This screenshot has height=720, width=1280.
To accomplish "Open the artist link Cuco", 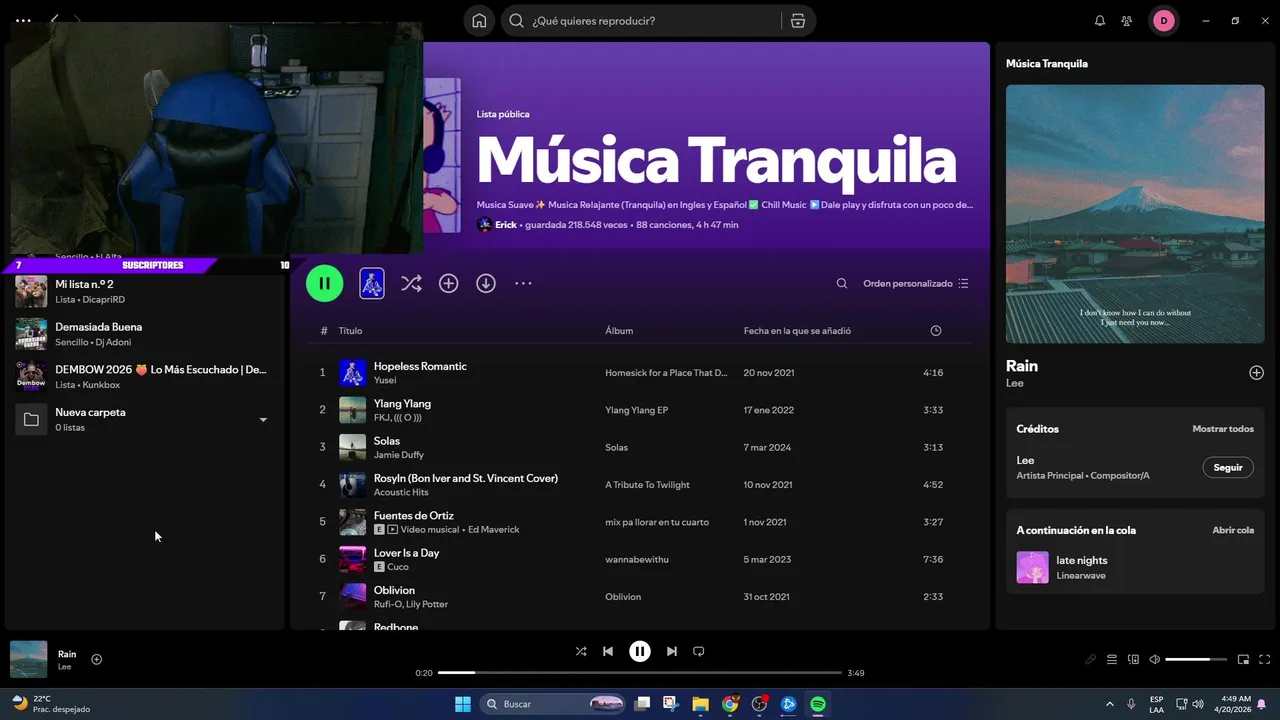I will point(398,567).
